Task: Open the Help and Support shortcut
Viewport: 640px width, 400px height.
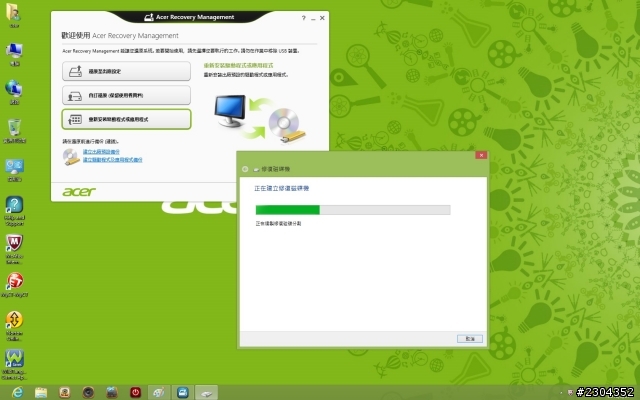Action: coord(14,211)
